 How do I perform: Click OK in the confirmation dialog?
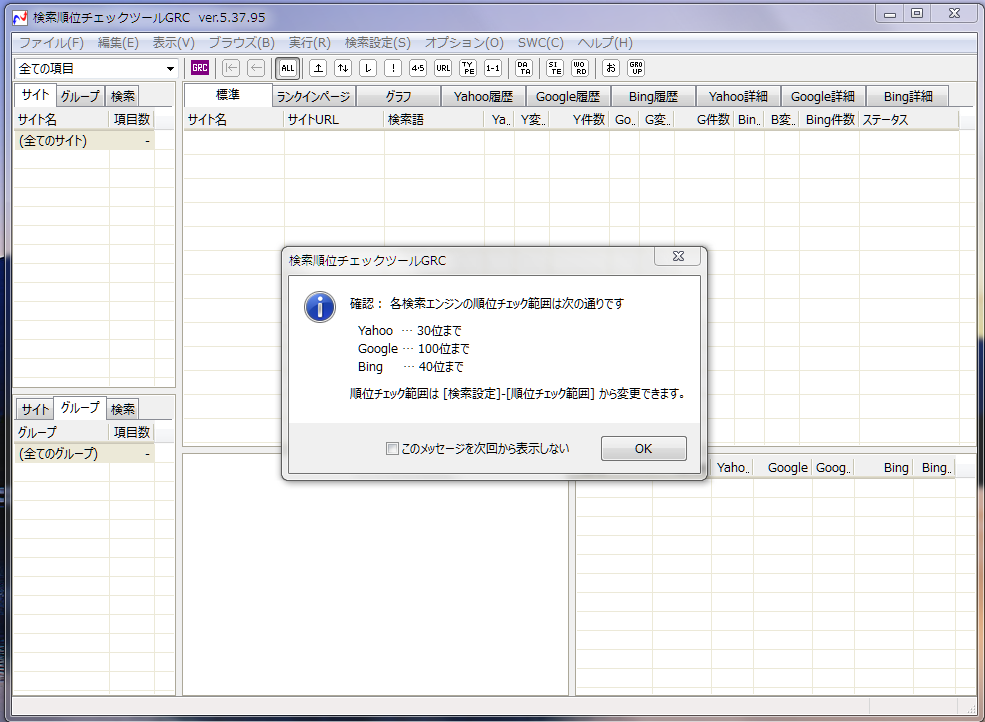click(x=643, y=449)
